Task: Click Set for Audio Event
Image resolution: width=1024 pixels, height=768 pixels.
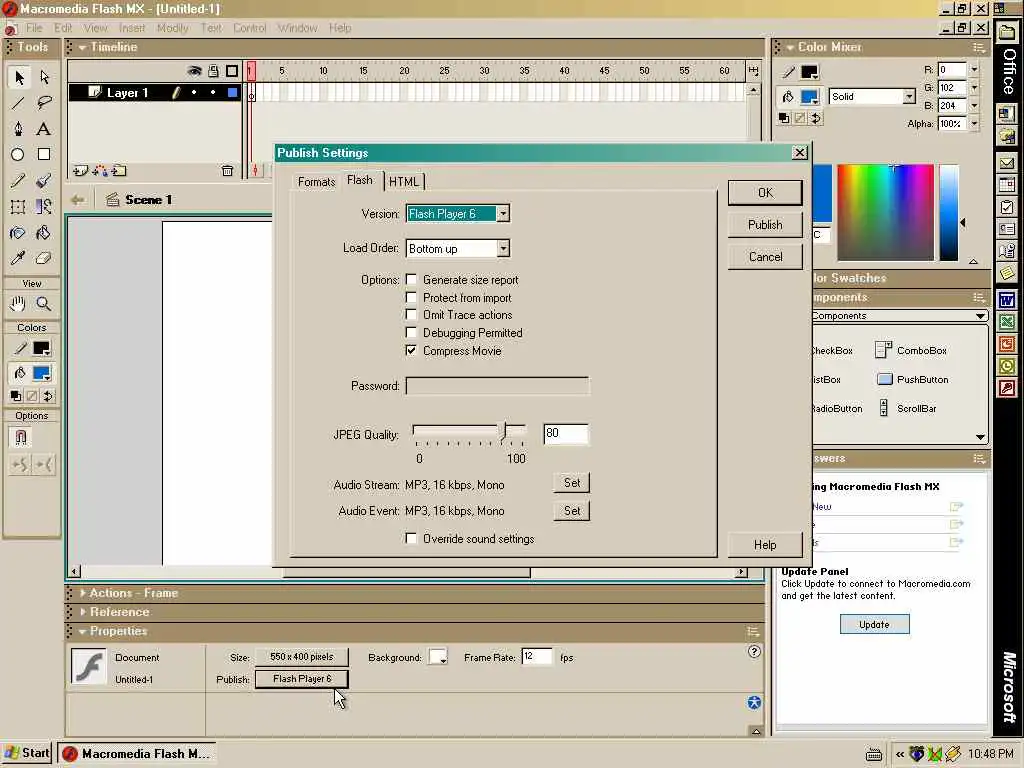Action: click(572, 511)
